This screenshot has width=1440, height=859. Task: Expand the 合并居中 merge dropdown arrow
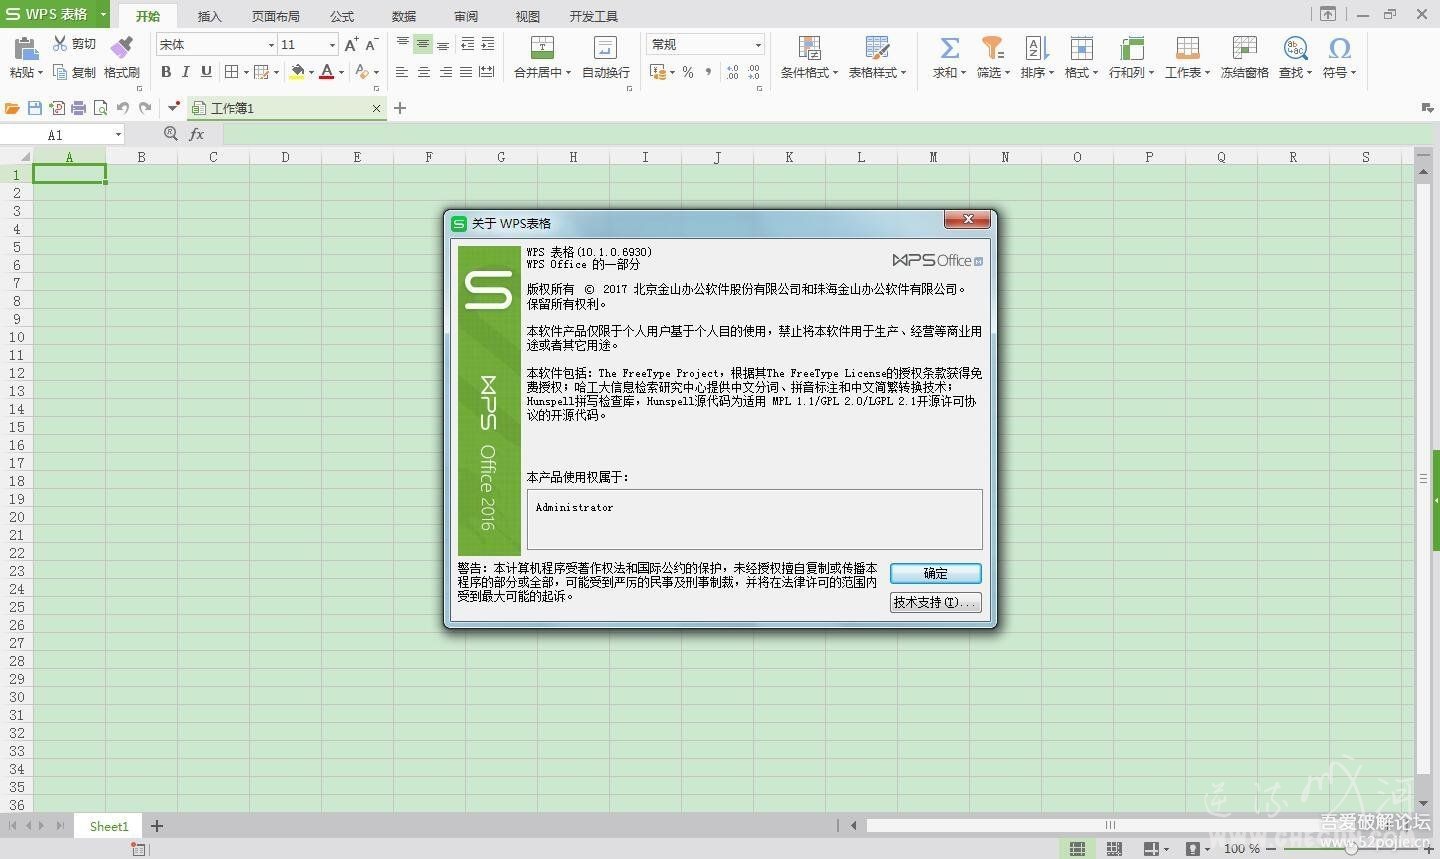tap(568, 73)
